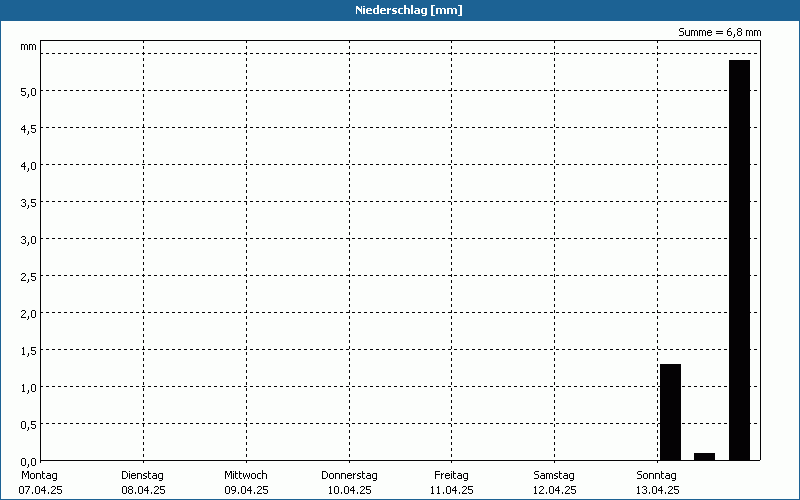The image size is (800, 500).
Task: Click the 0,0 y-axis value
Action: 29,462
